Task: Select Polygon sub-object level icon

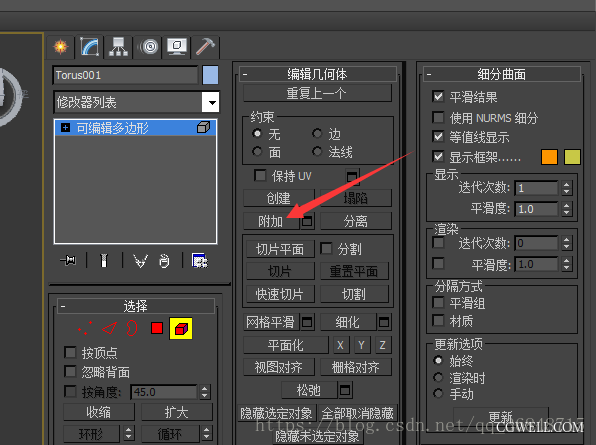Action: (x=157, y=328)
